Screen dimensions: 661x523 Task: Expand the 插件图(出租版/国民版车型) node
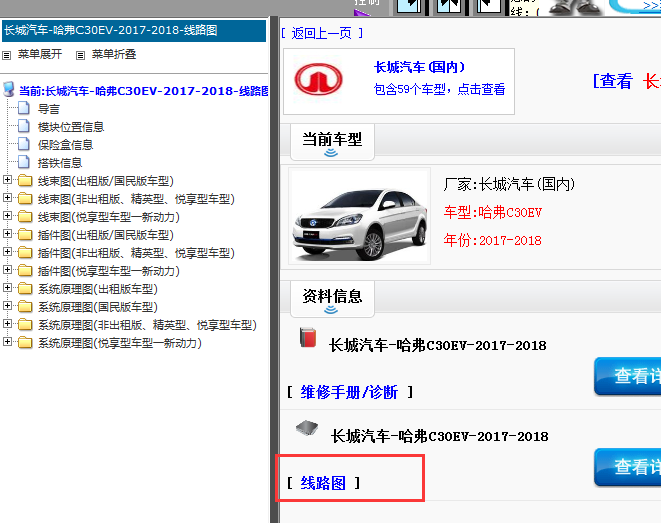coord(7,233)
